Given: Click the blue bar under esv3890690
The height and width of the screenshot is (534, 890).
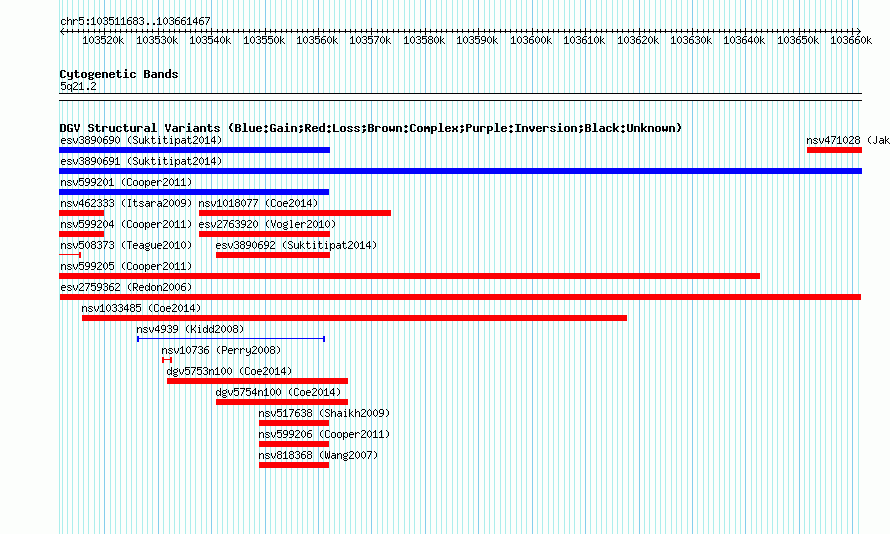Looking at the screenshot, I should click(195, 150).
